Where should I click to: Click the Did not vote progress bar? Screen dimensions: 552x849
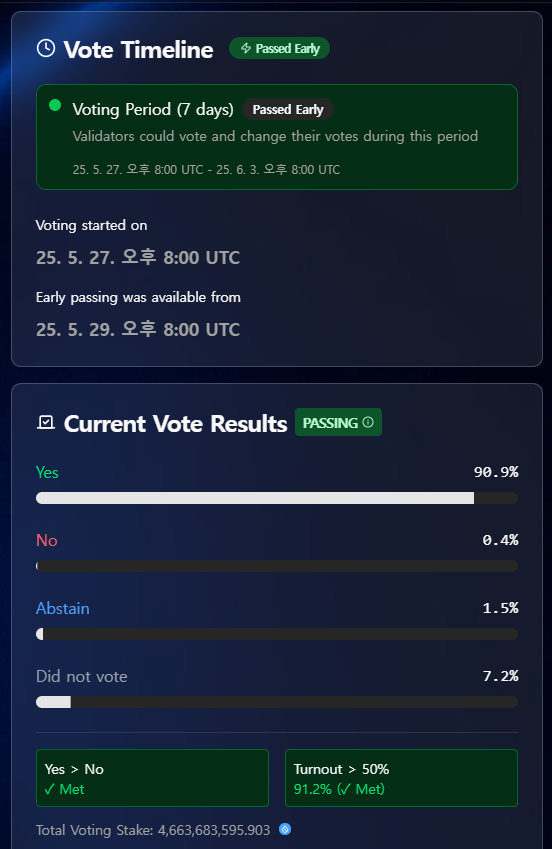[x=277, y=702]
